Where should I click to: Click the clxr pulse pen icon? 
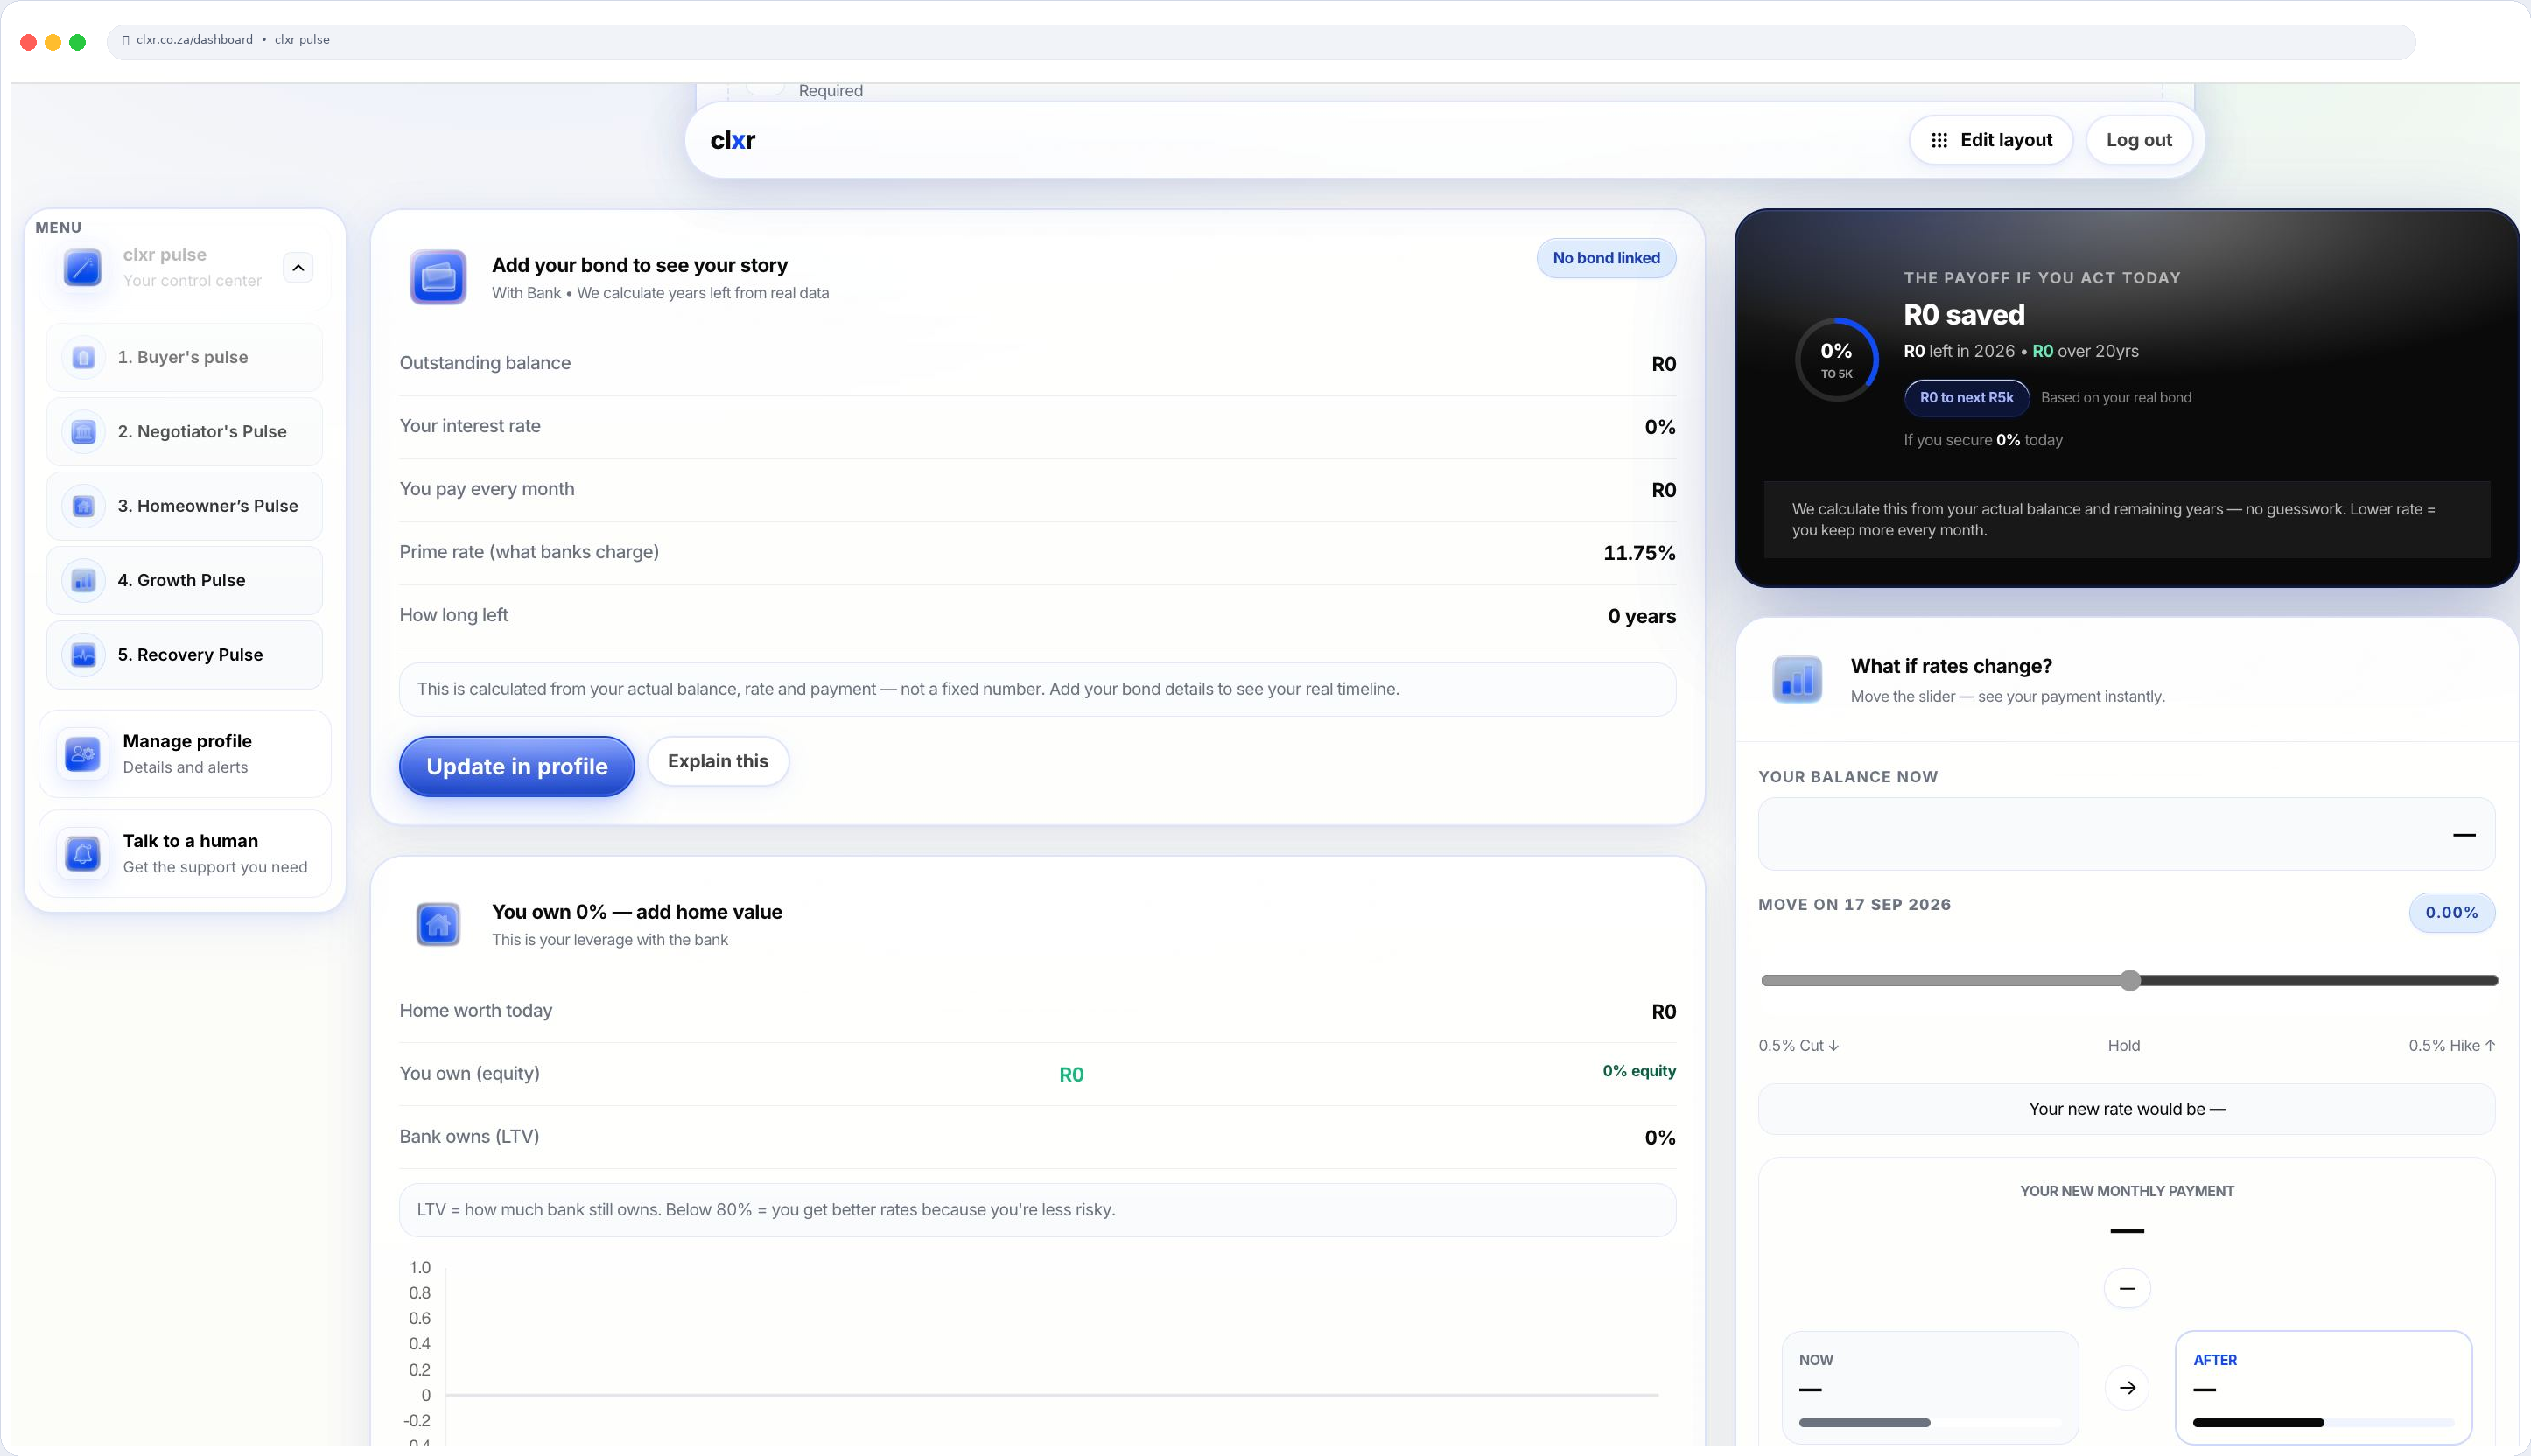click(x=82, y=268)
